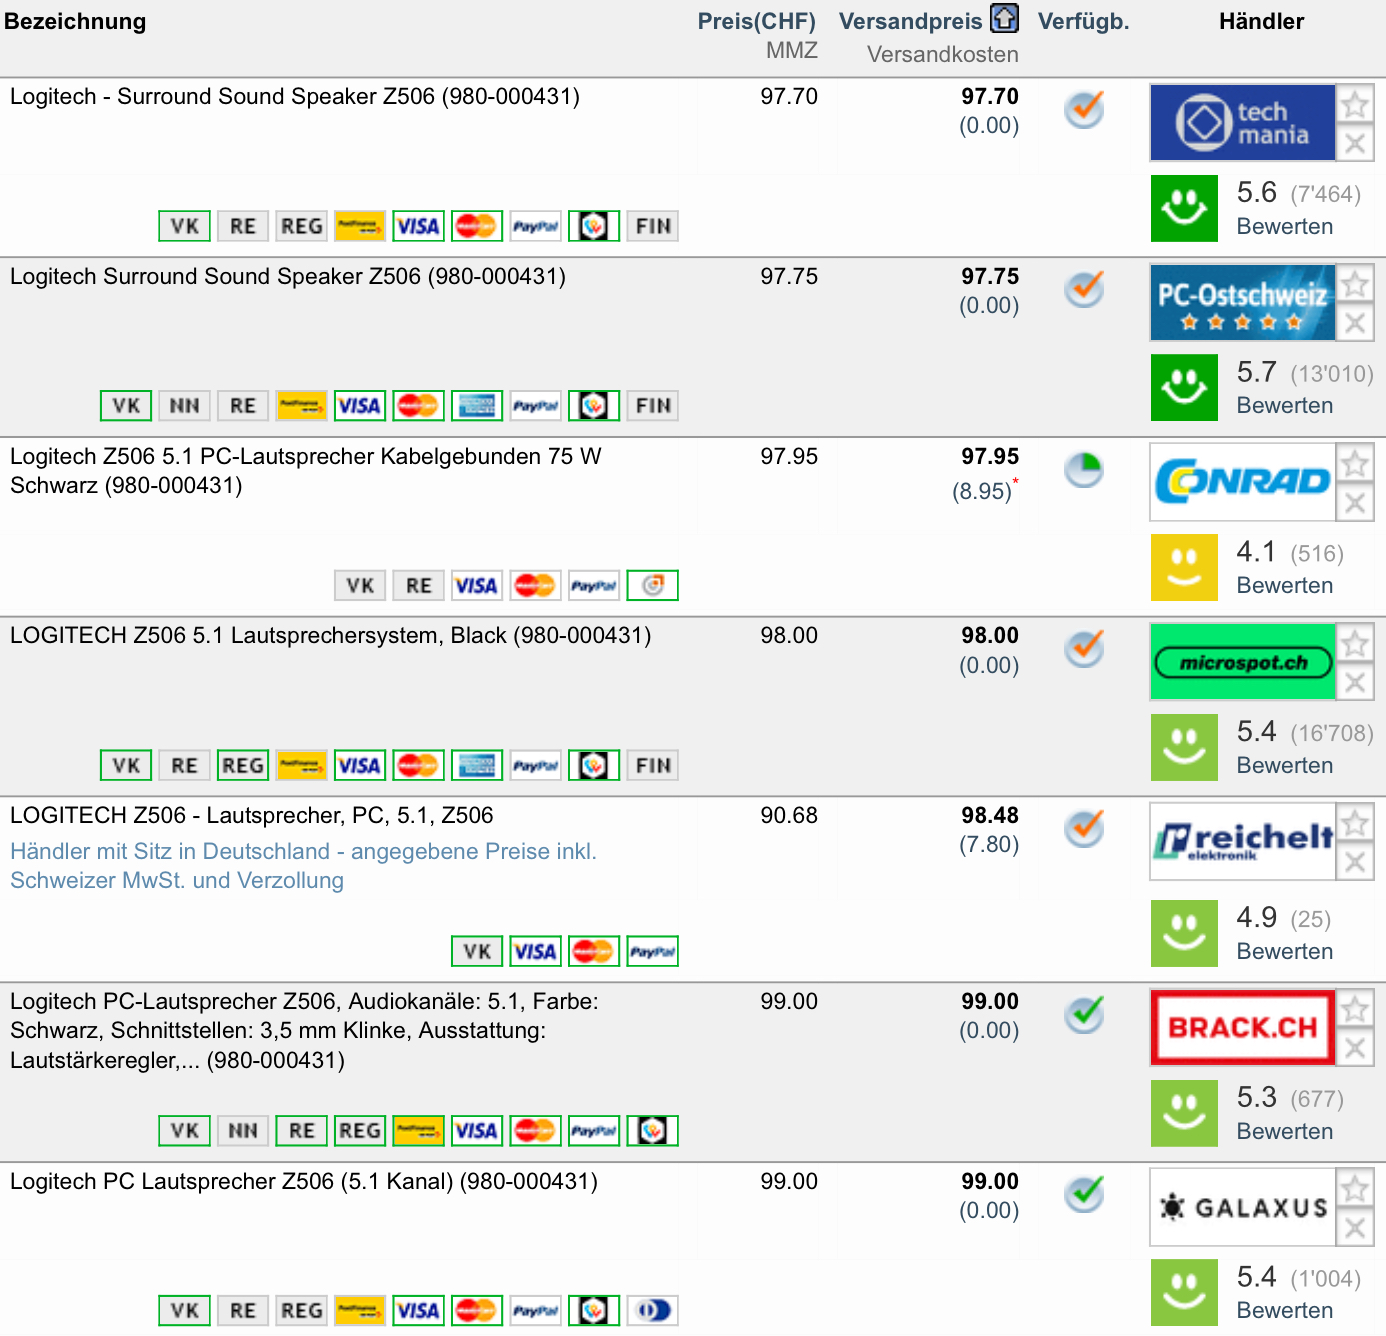Sort by Versandpreis column header

(910, 21)
